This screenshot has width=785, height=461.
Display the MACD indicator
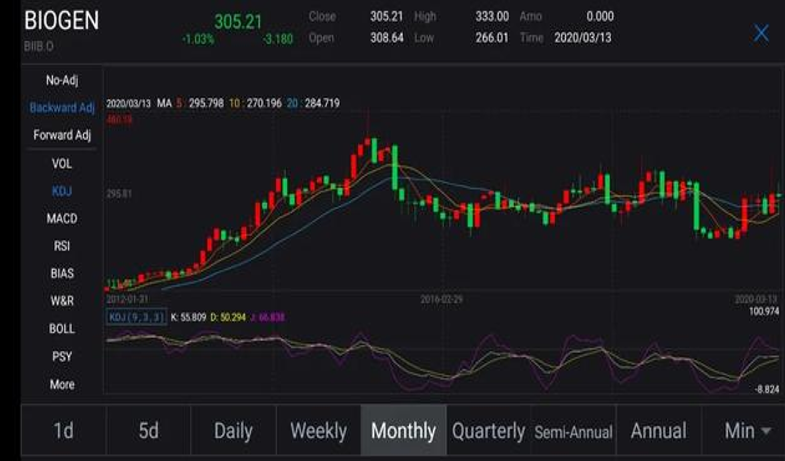(62, 218)
